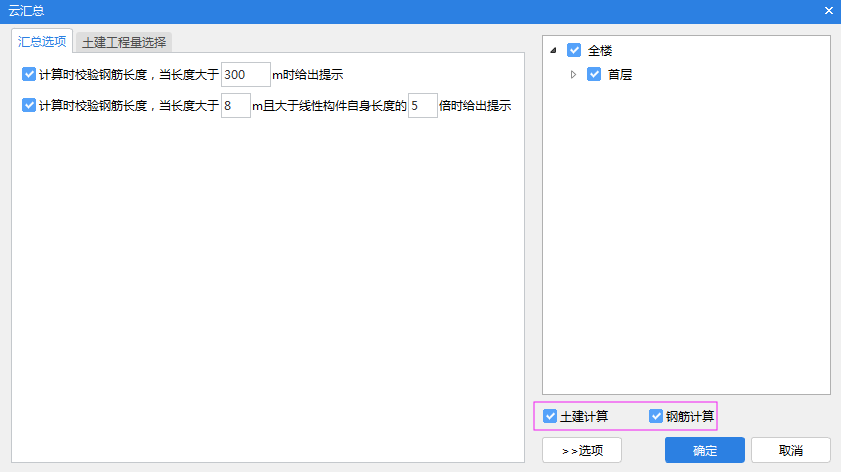Click the 300 length threshold input field
The height and width of the screenshot is (472, 841).
[x=245, y=75]
